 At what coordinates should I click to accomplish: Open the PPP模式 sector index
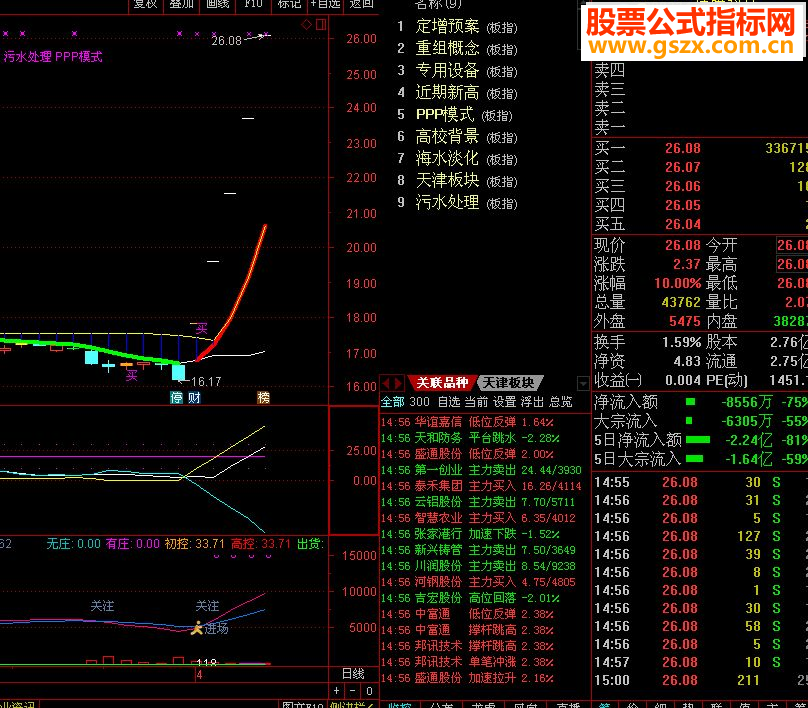464,114
